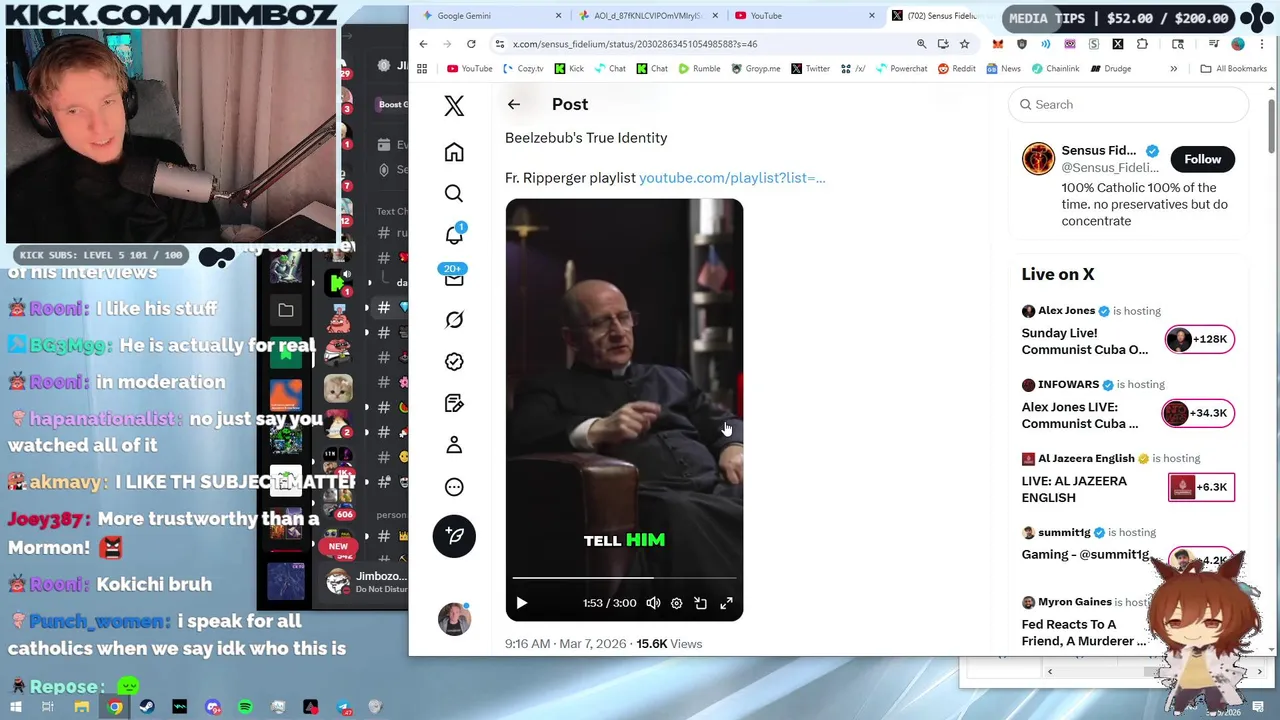
Task: Open the Drudge bookmark
Action: [x=1110, y=69]
